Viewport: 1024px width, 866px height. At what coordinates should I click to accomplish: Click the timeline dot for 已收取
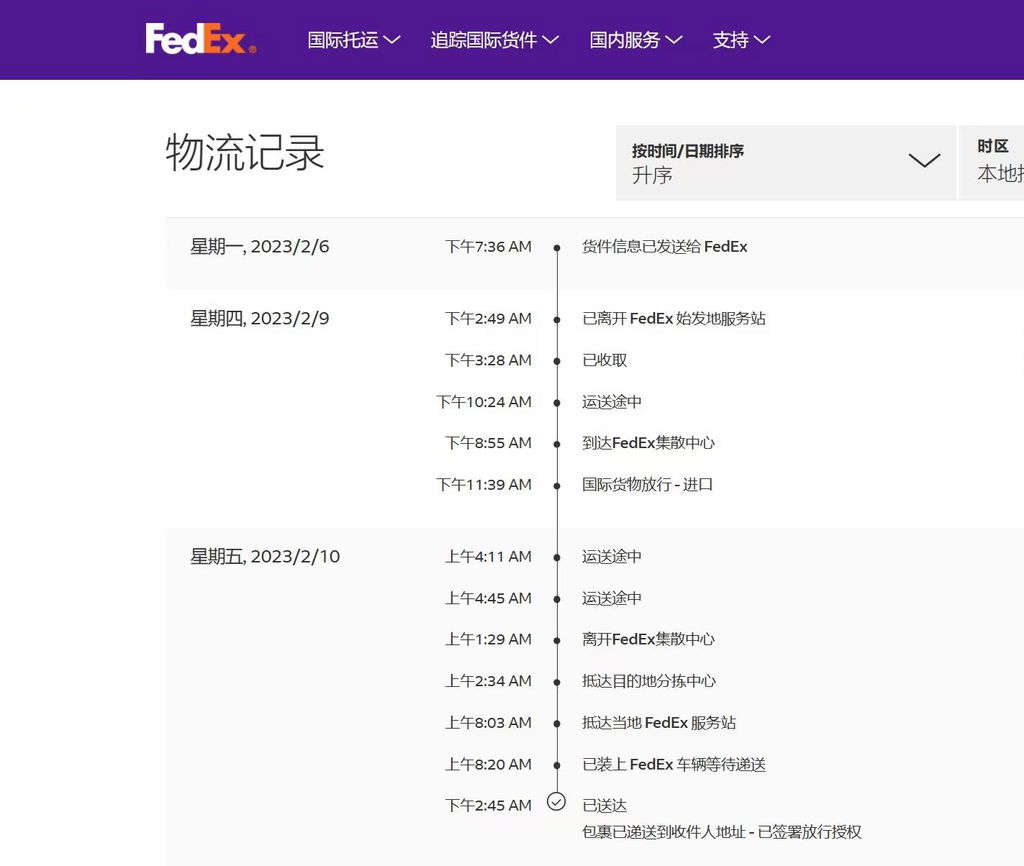pyautogui.click(x=557, y=361)
